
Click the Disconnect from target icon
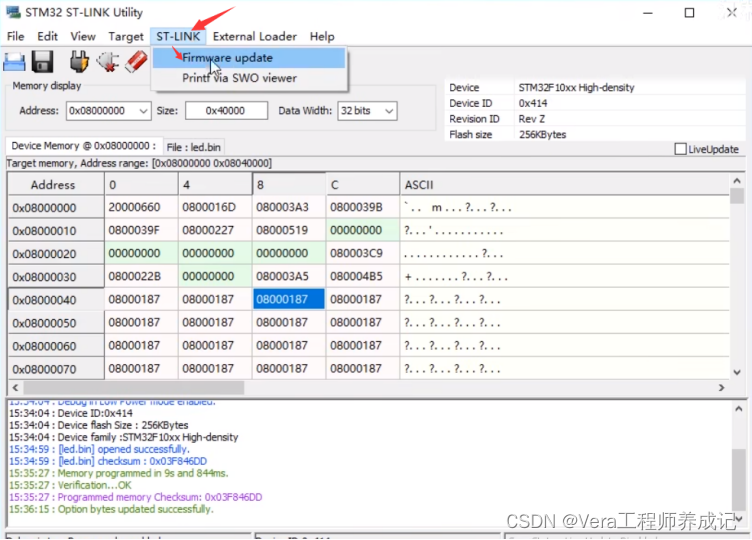pyautogui.click(x=108, y=62)
